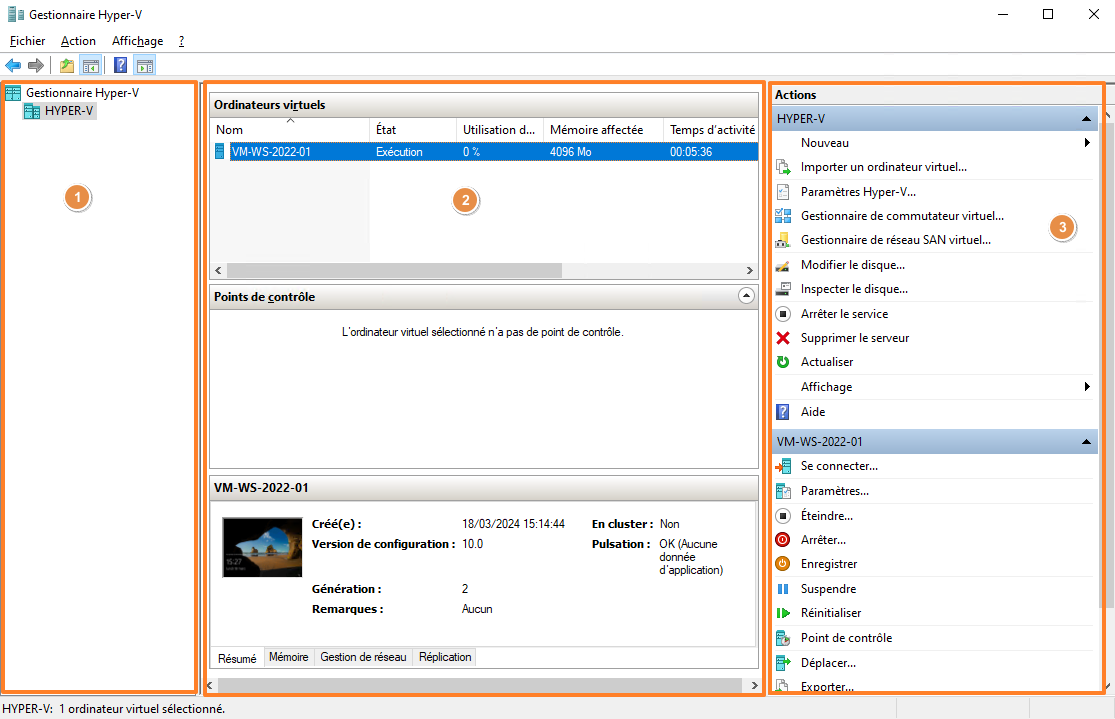Collapse the Points de contrôle section
Viewport: 1115px width, 719px height.
[x=746, y=296]
